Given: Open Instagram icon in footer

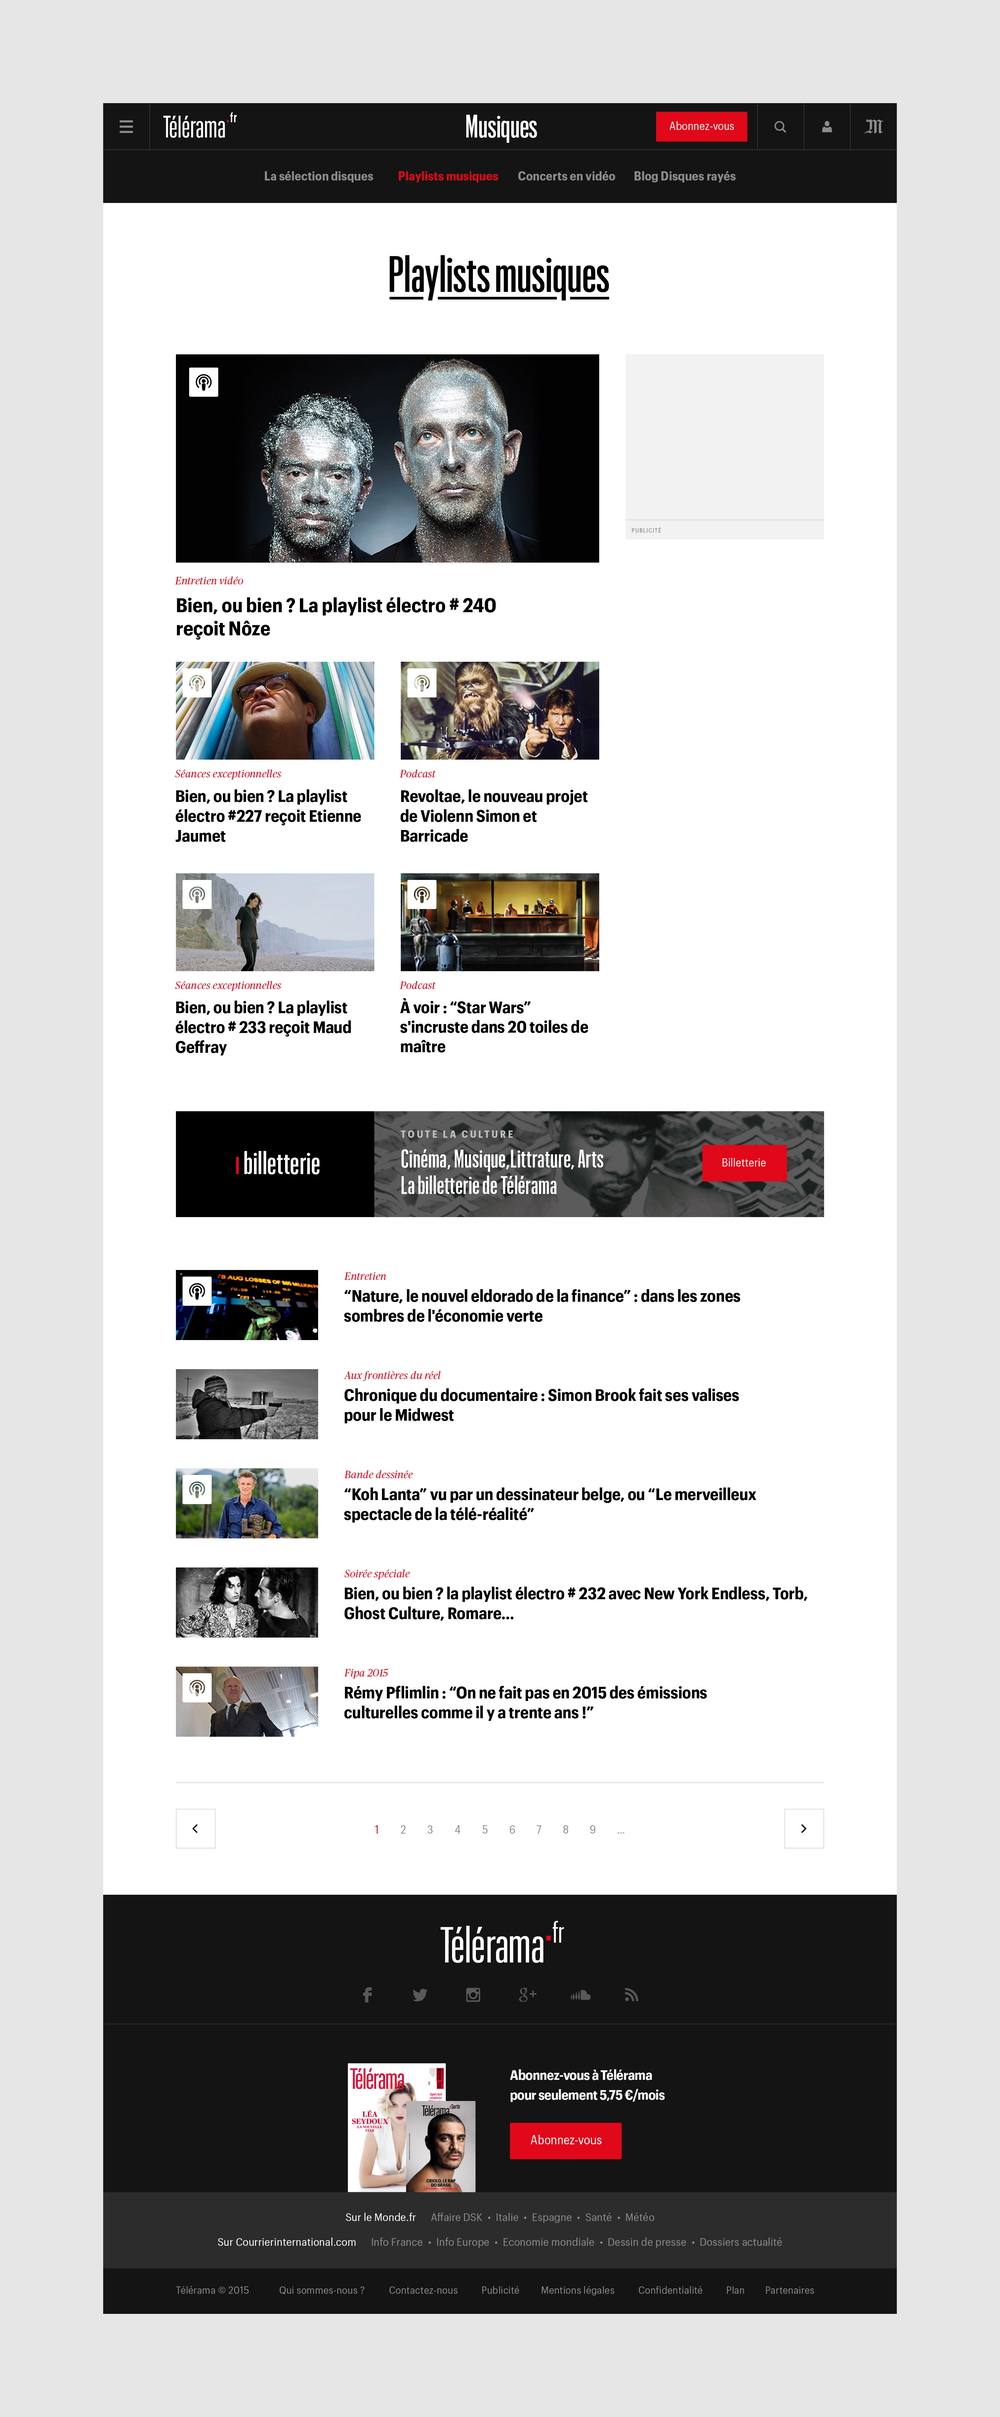Looking at the screenshot, I should (x=473, y=1995).
